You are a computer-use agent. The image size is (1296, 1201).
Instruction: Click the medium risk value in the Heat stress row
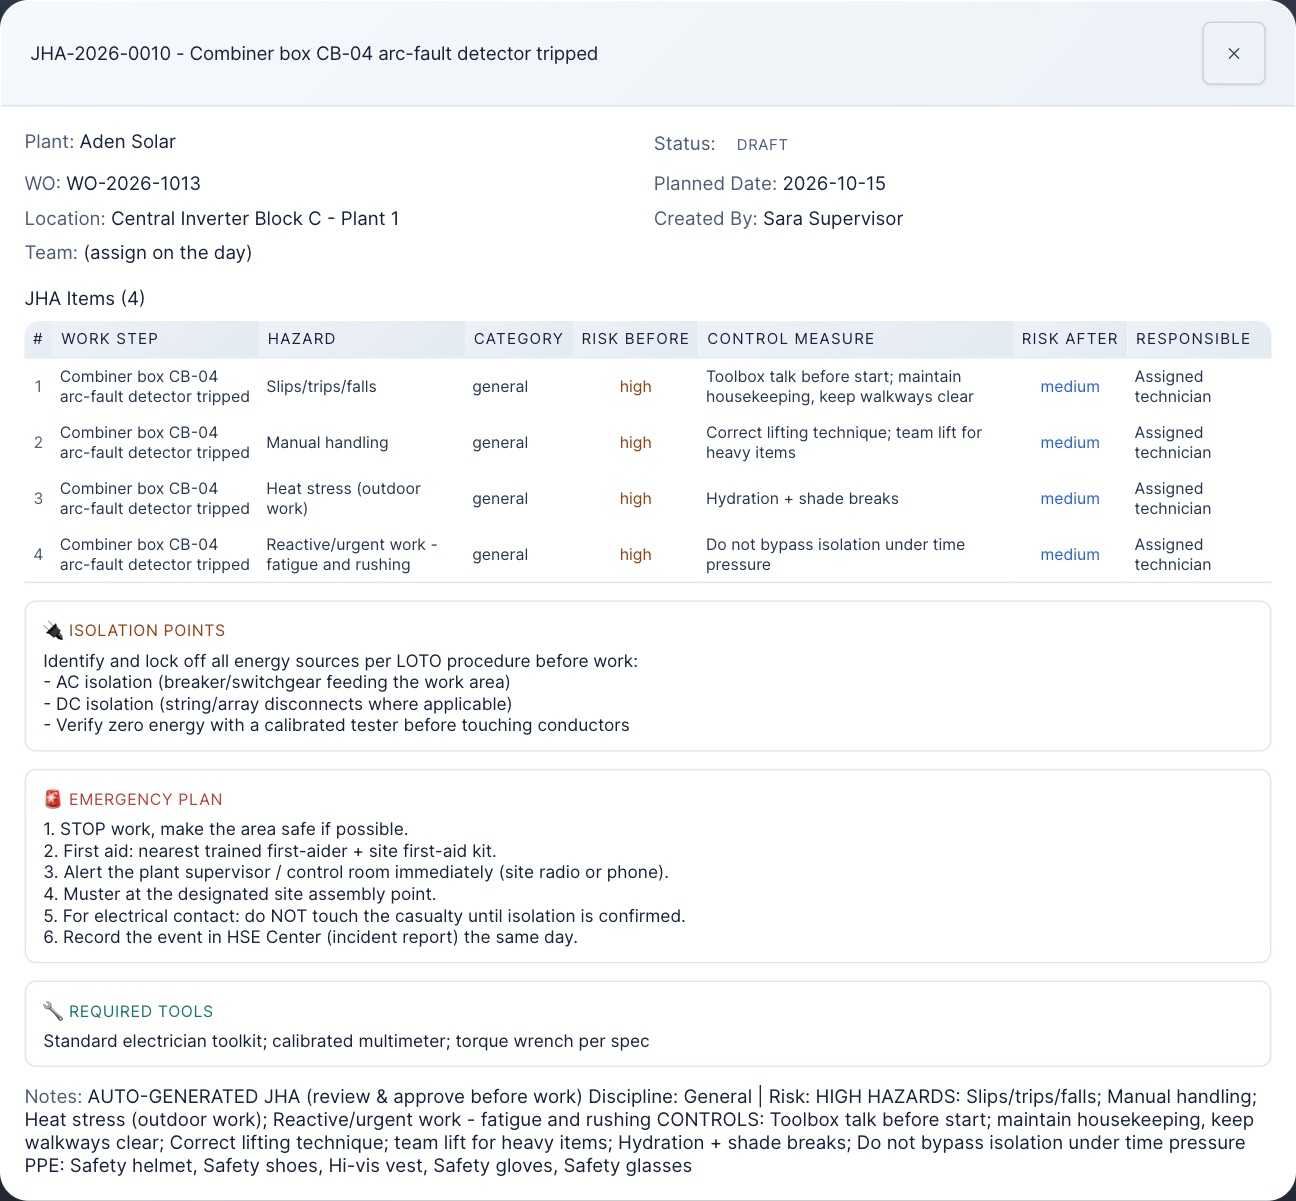(1070, 499)
